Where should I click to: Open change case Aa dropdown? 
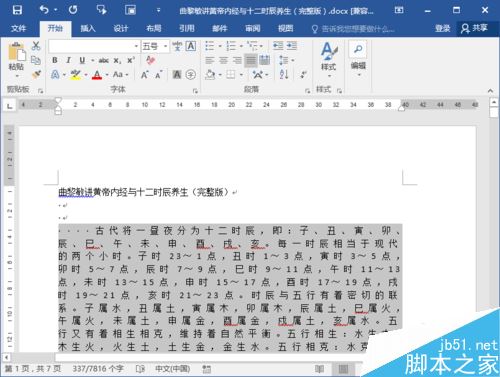(x=120, y=74)
